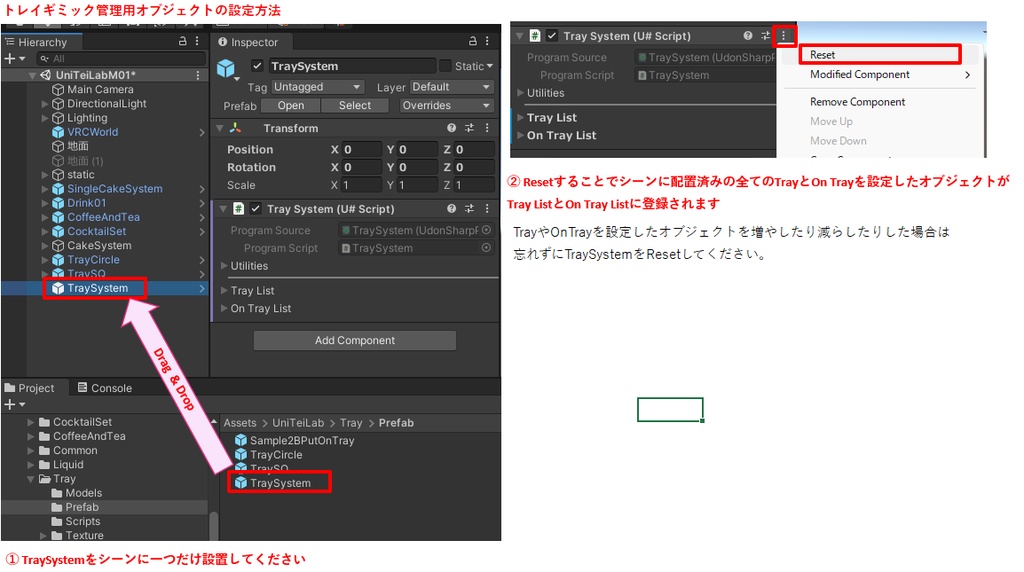Click the Hierarchy panel lock icon

click(x=183, y=41)
